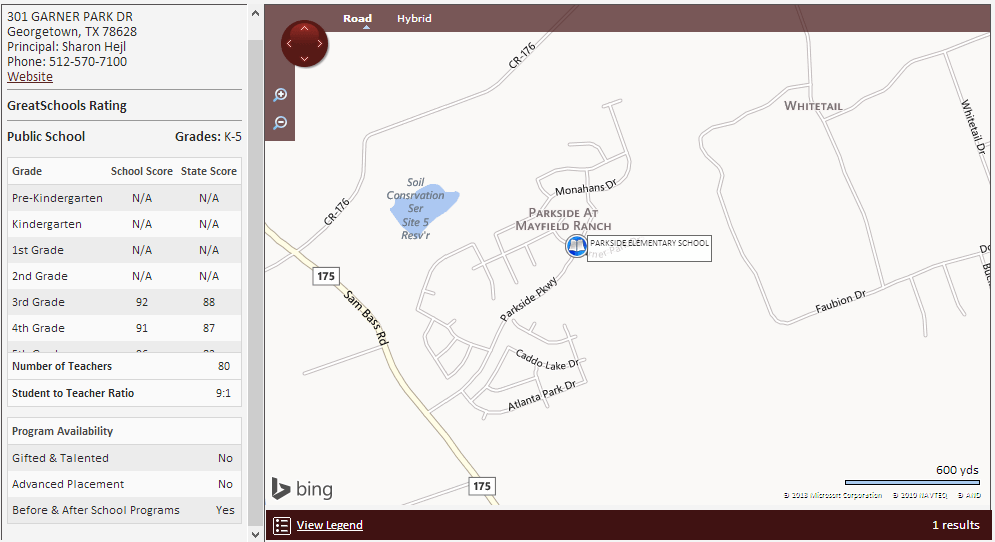Click the Parkside Pkwy street label
Image resolution: width=995 pixels, height=542 pixels.
coord(529,299)
